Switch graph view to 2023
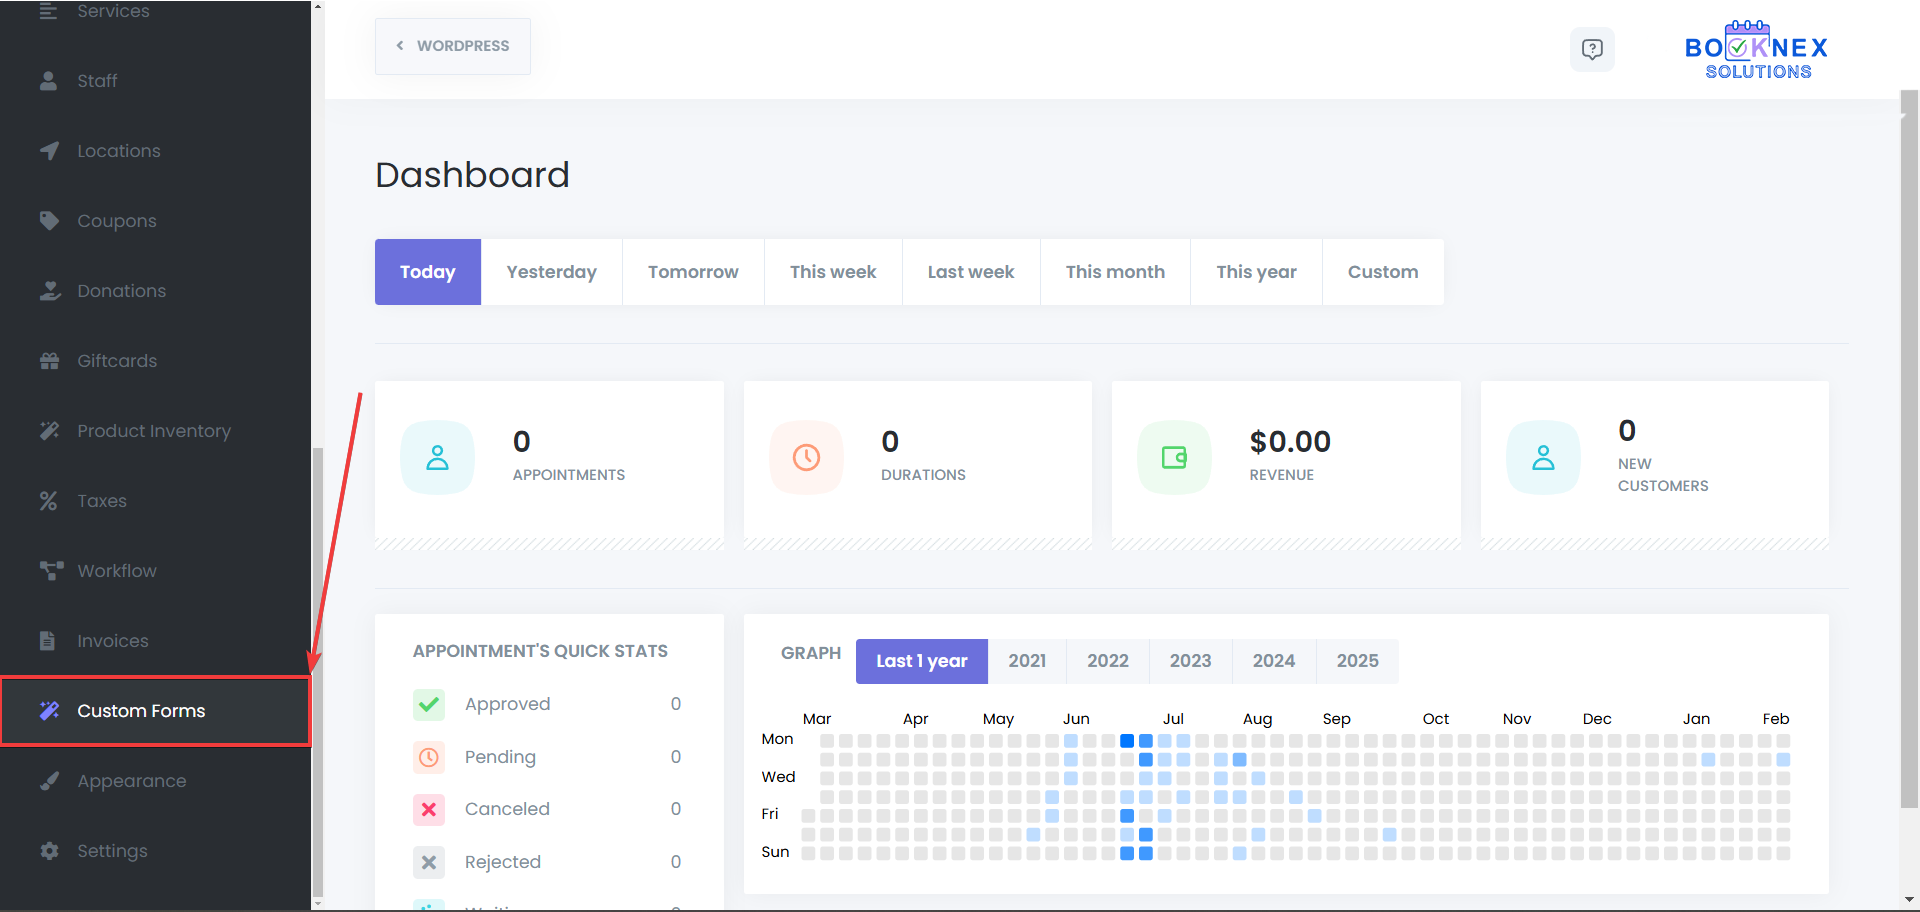Viewport: 1920px width, 912px height. click(1190, 661)
